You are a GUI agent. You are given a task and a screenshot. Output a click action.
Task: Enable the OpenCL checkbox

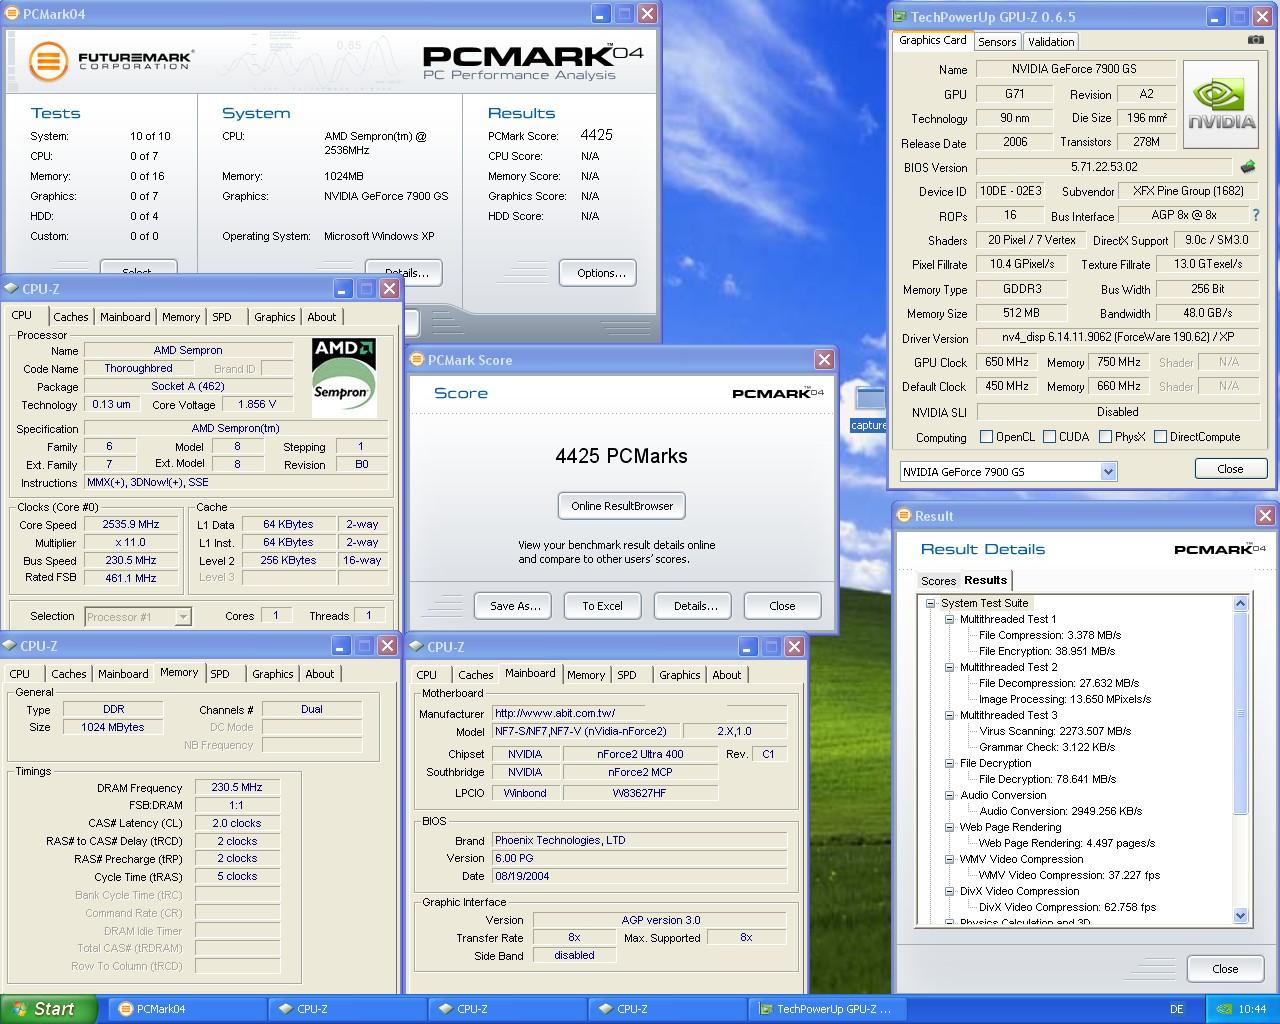987,436
